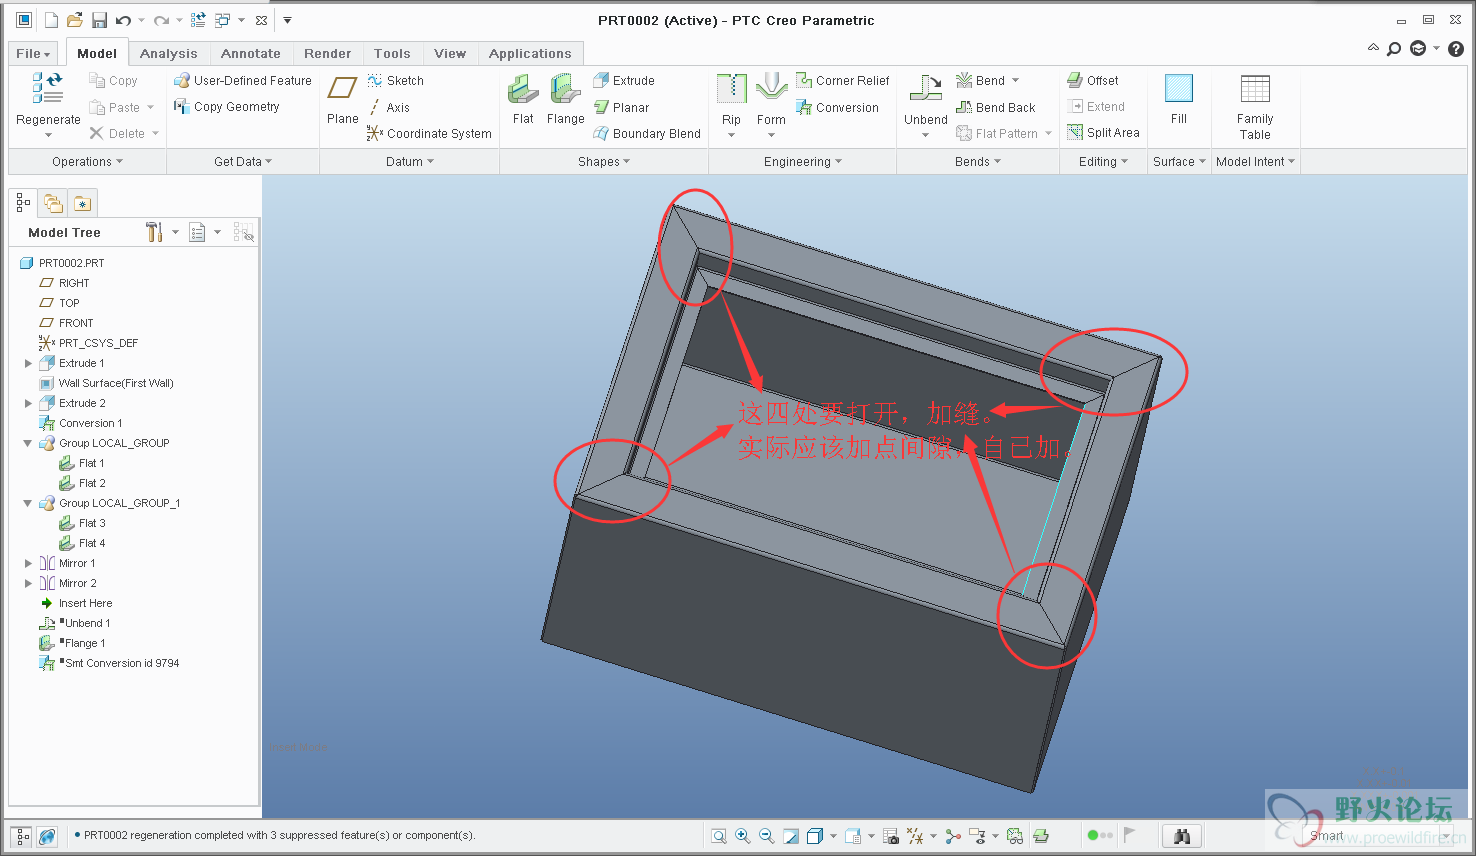This screenshot has width=1476, height=856.
Task: Open the Operations group dropdown
Action: (87, 161)
